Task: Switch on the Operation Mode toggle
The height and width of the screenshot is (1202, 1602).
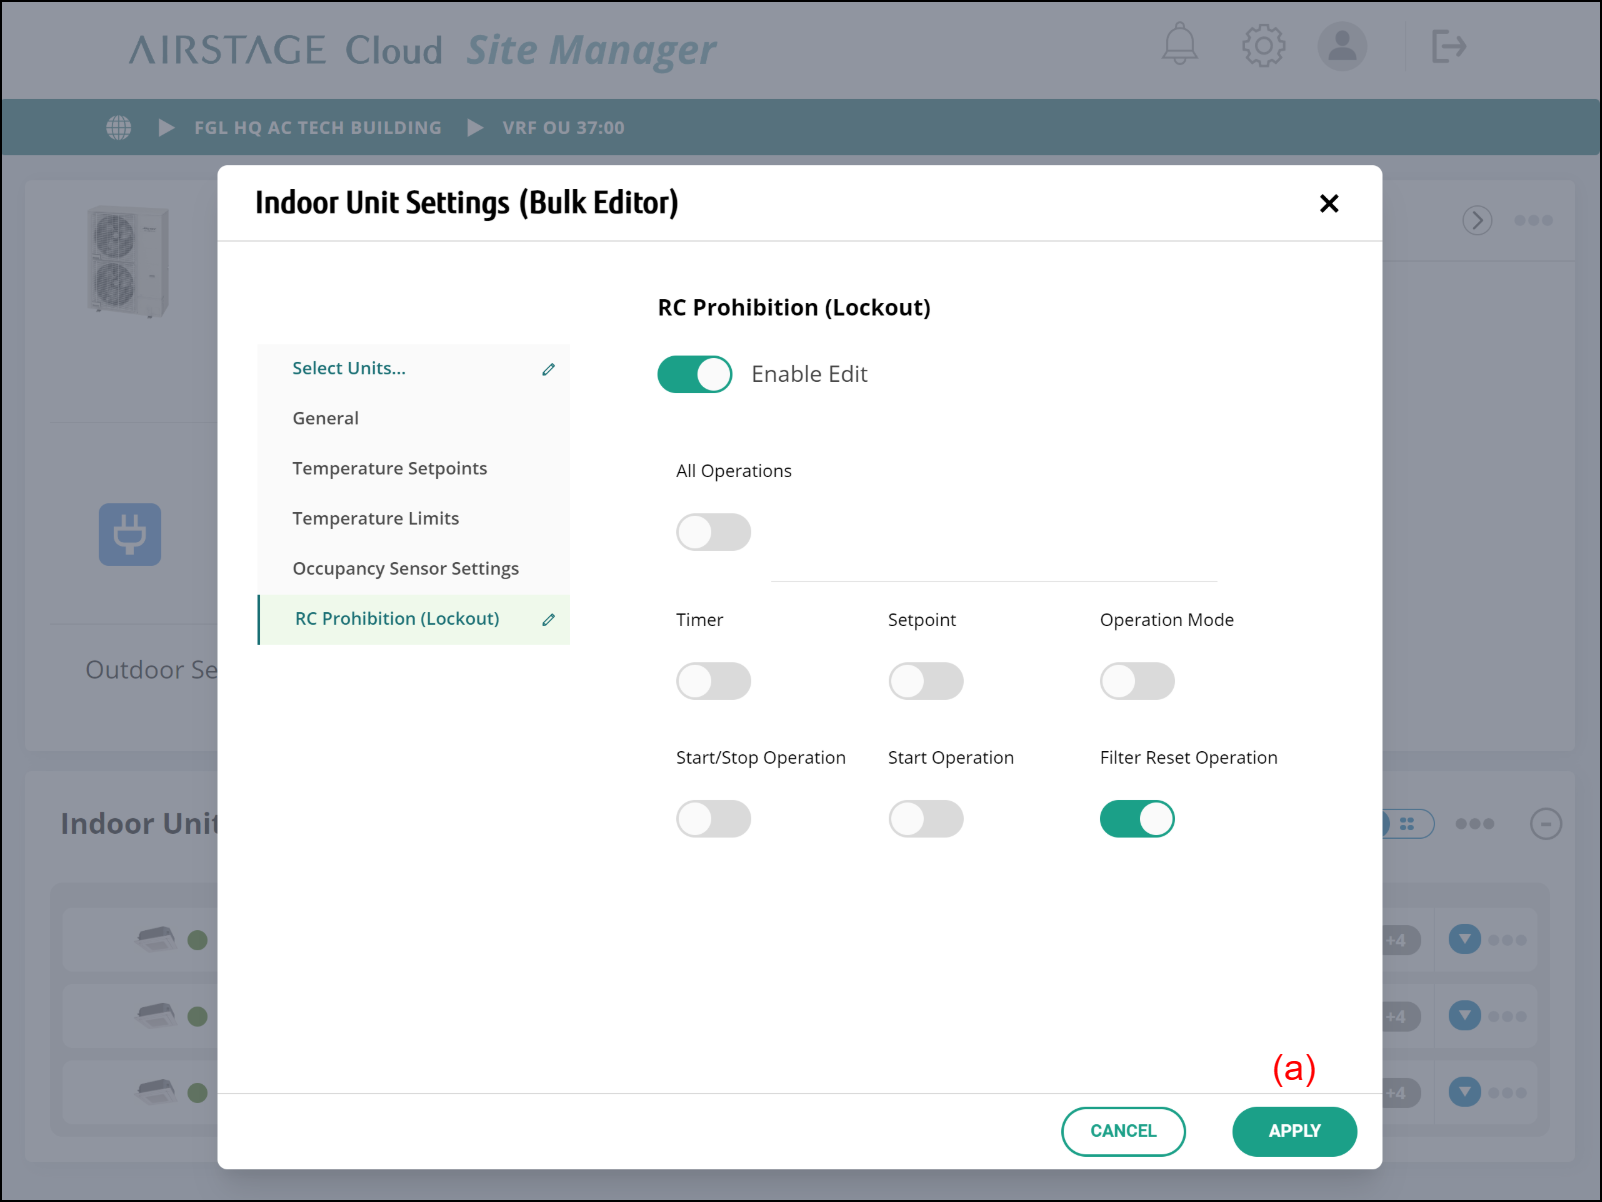Action: tap(1137, 681)
